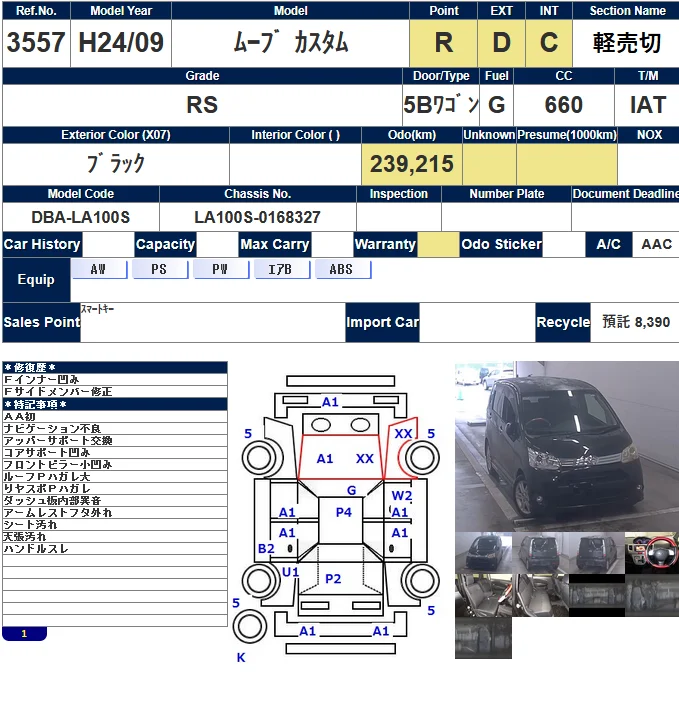Select the B2 mark on car diagram
This screenshot has width=679, height=718.
click(266, 549)
